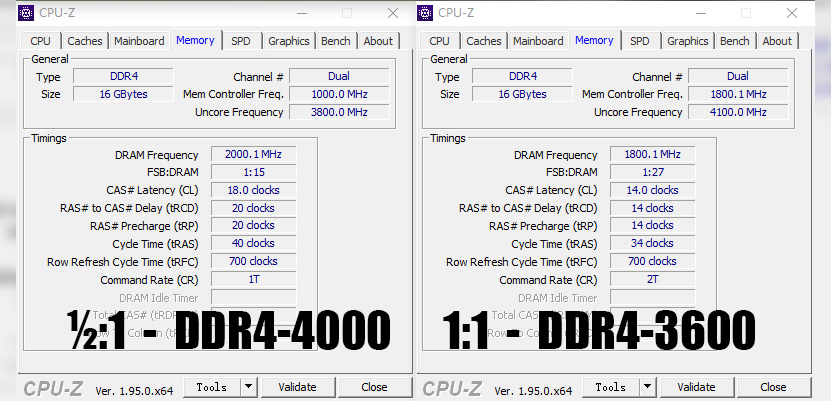
Task: Click empty DRAM Idle Timer field, left window
Action: tap(253, 297)
